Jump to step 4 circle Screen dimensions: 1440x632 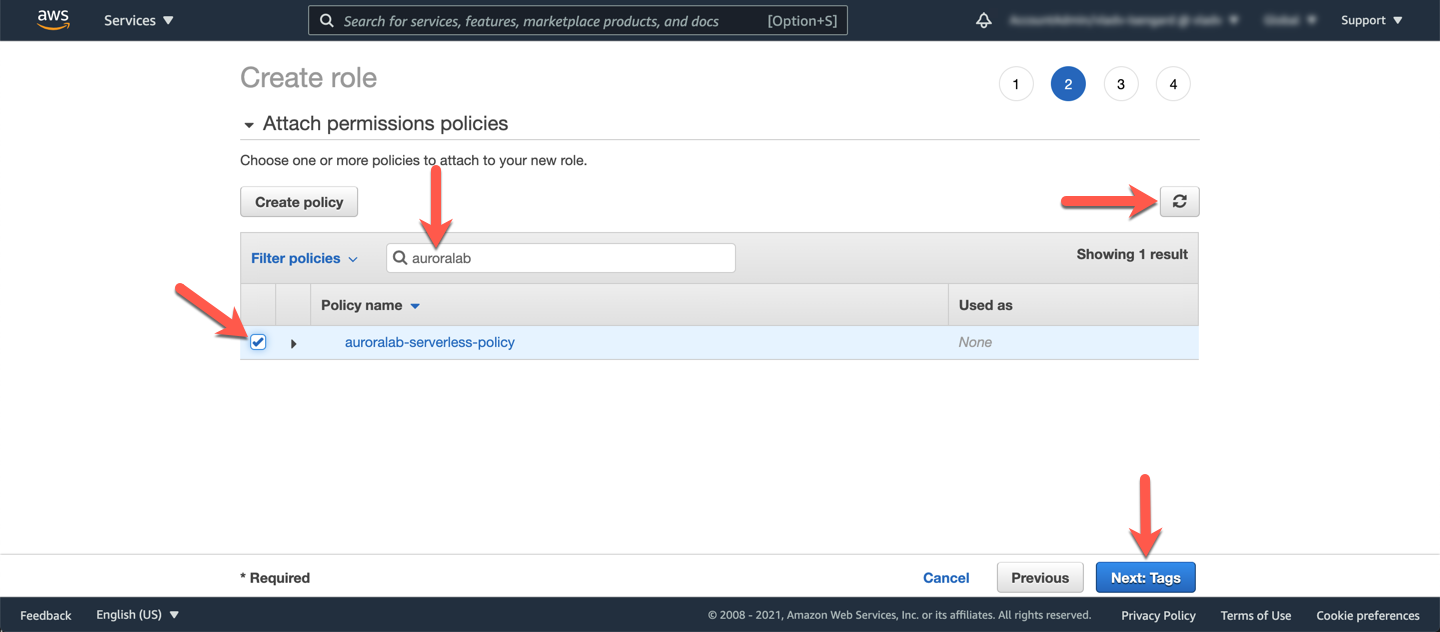1173,84
